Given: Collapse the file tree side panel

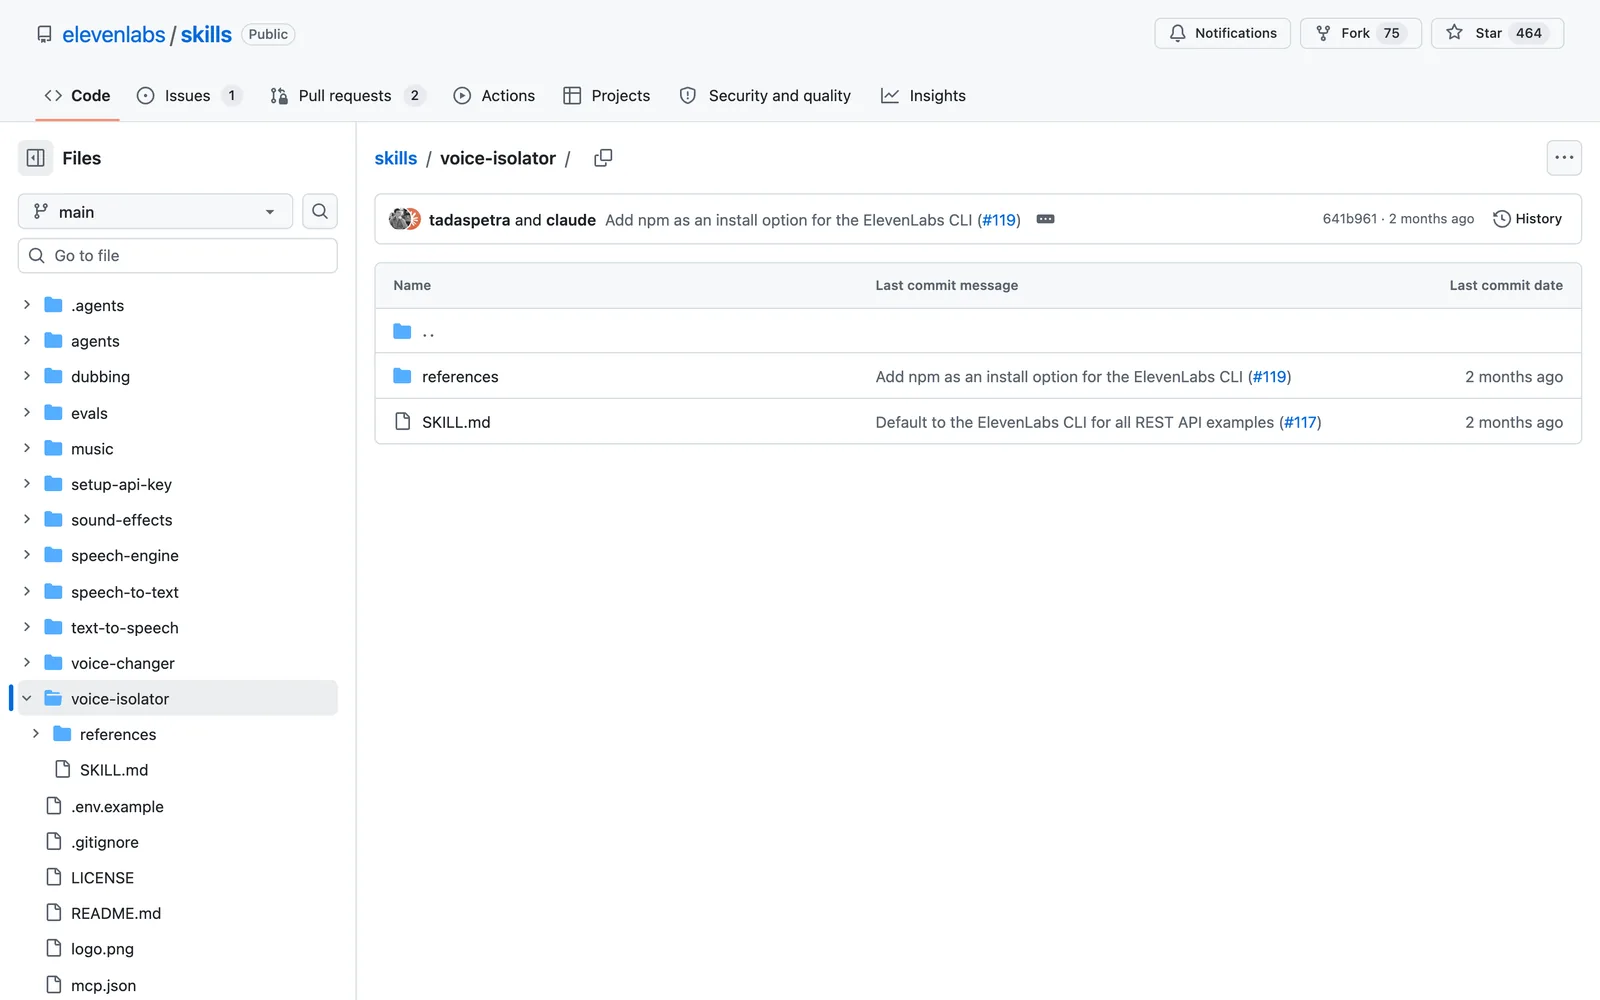Looking at the screenshot, I should tap(36, 158).
